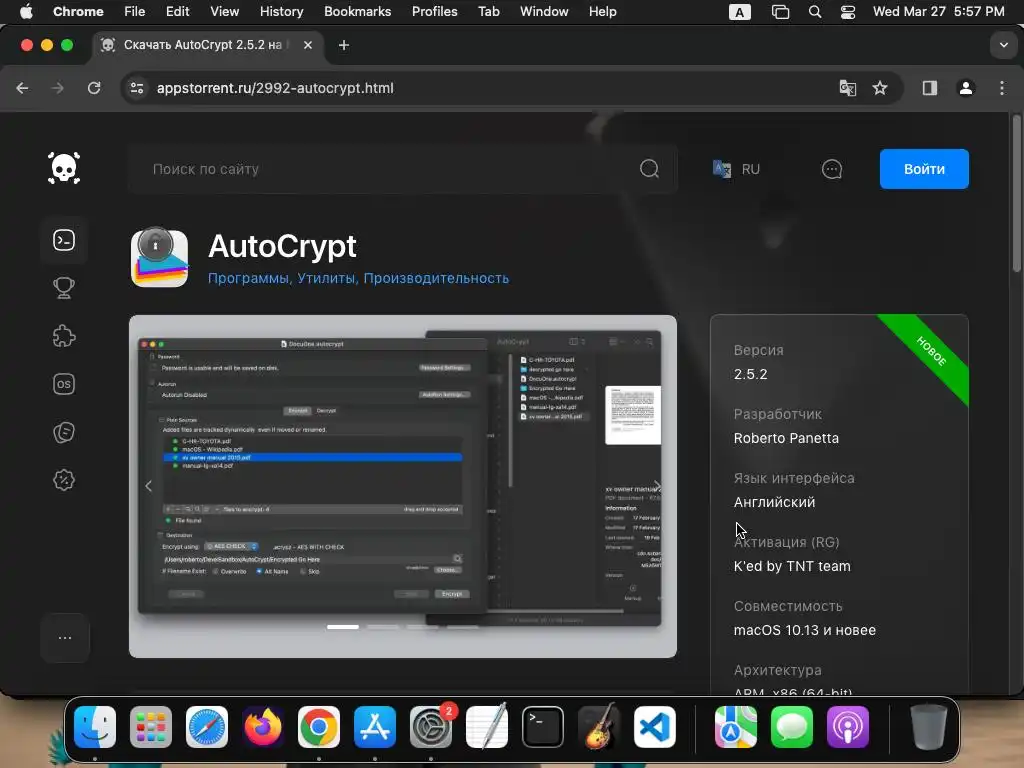The height and width of the screenshot is (768, 1024).
Task: Open the puzzle-piece plugins sidebar icon
Action: pos(64,336)
